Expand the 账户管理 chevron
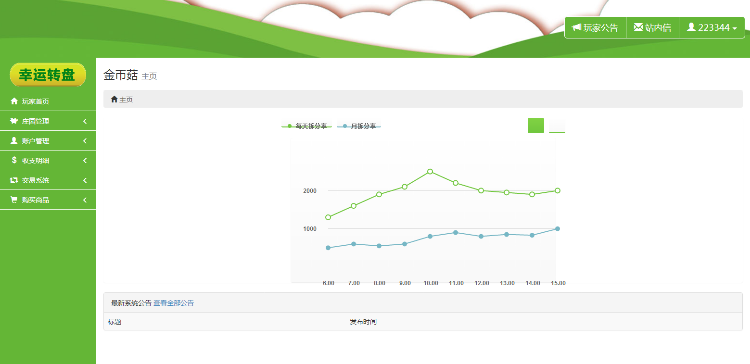750x364 pixels. pos(85,141)
